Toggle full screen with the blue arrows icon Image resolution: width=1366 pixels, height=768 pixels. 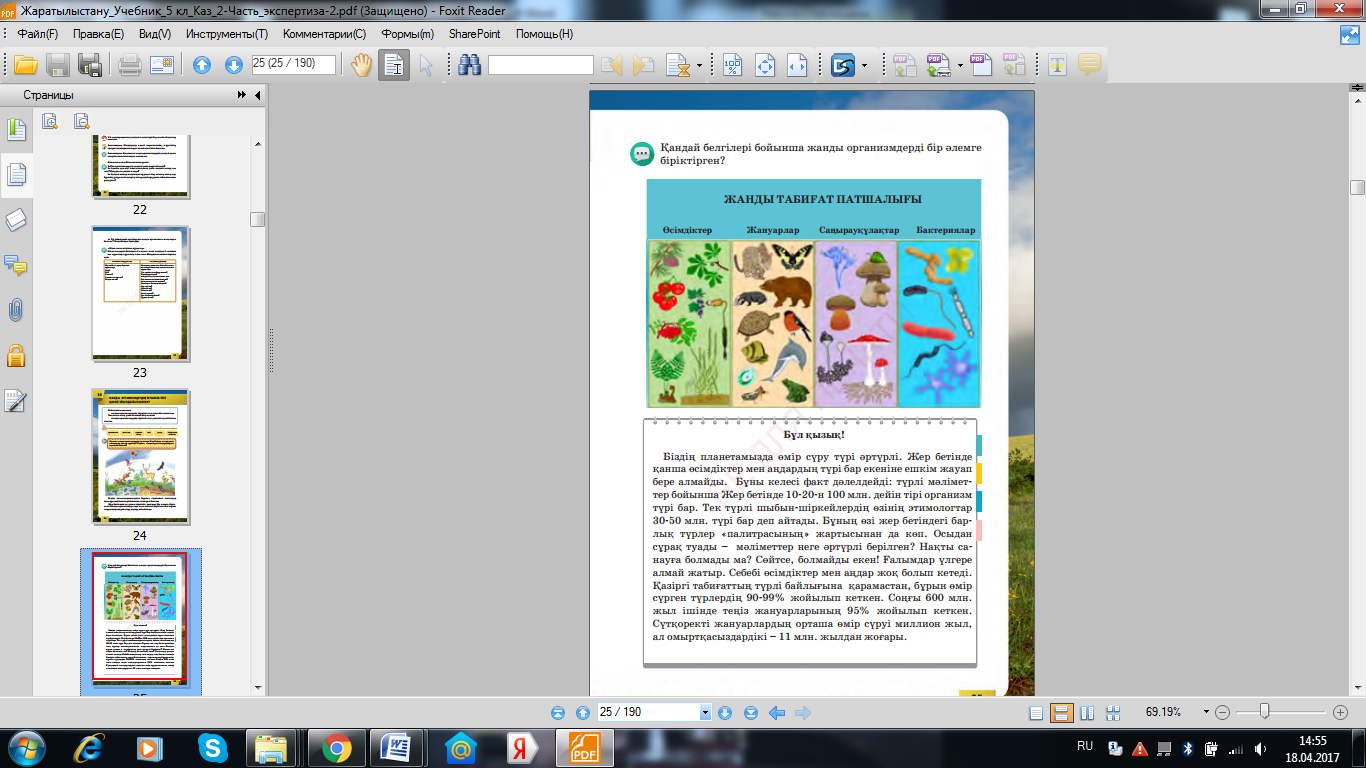(x=1349, y=35)
